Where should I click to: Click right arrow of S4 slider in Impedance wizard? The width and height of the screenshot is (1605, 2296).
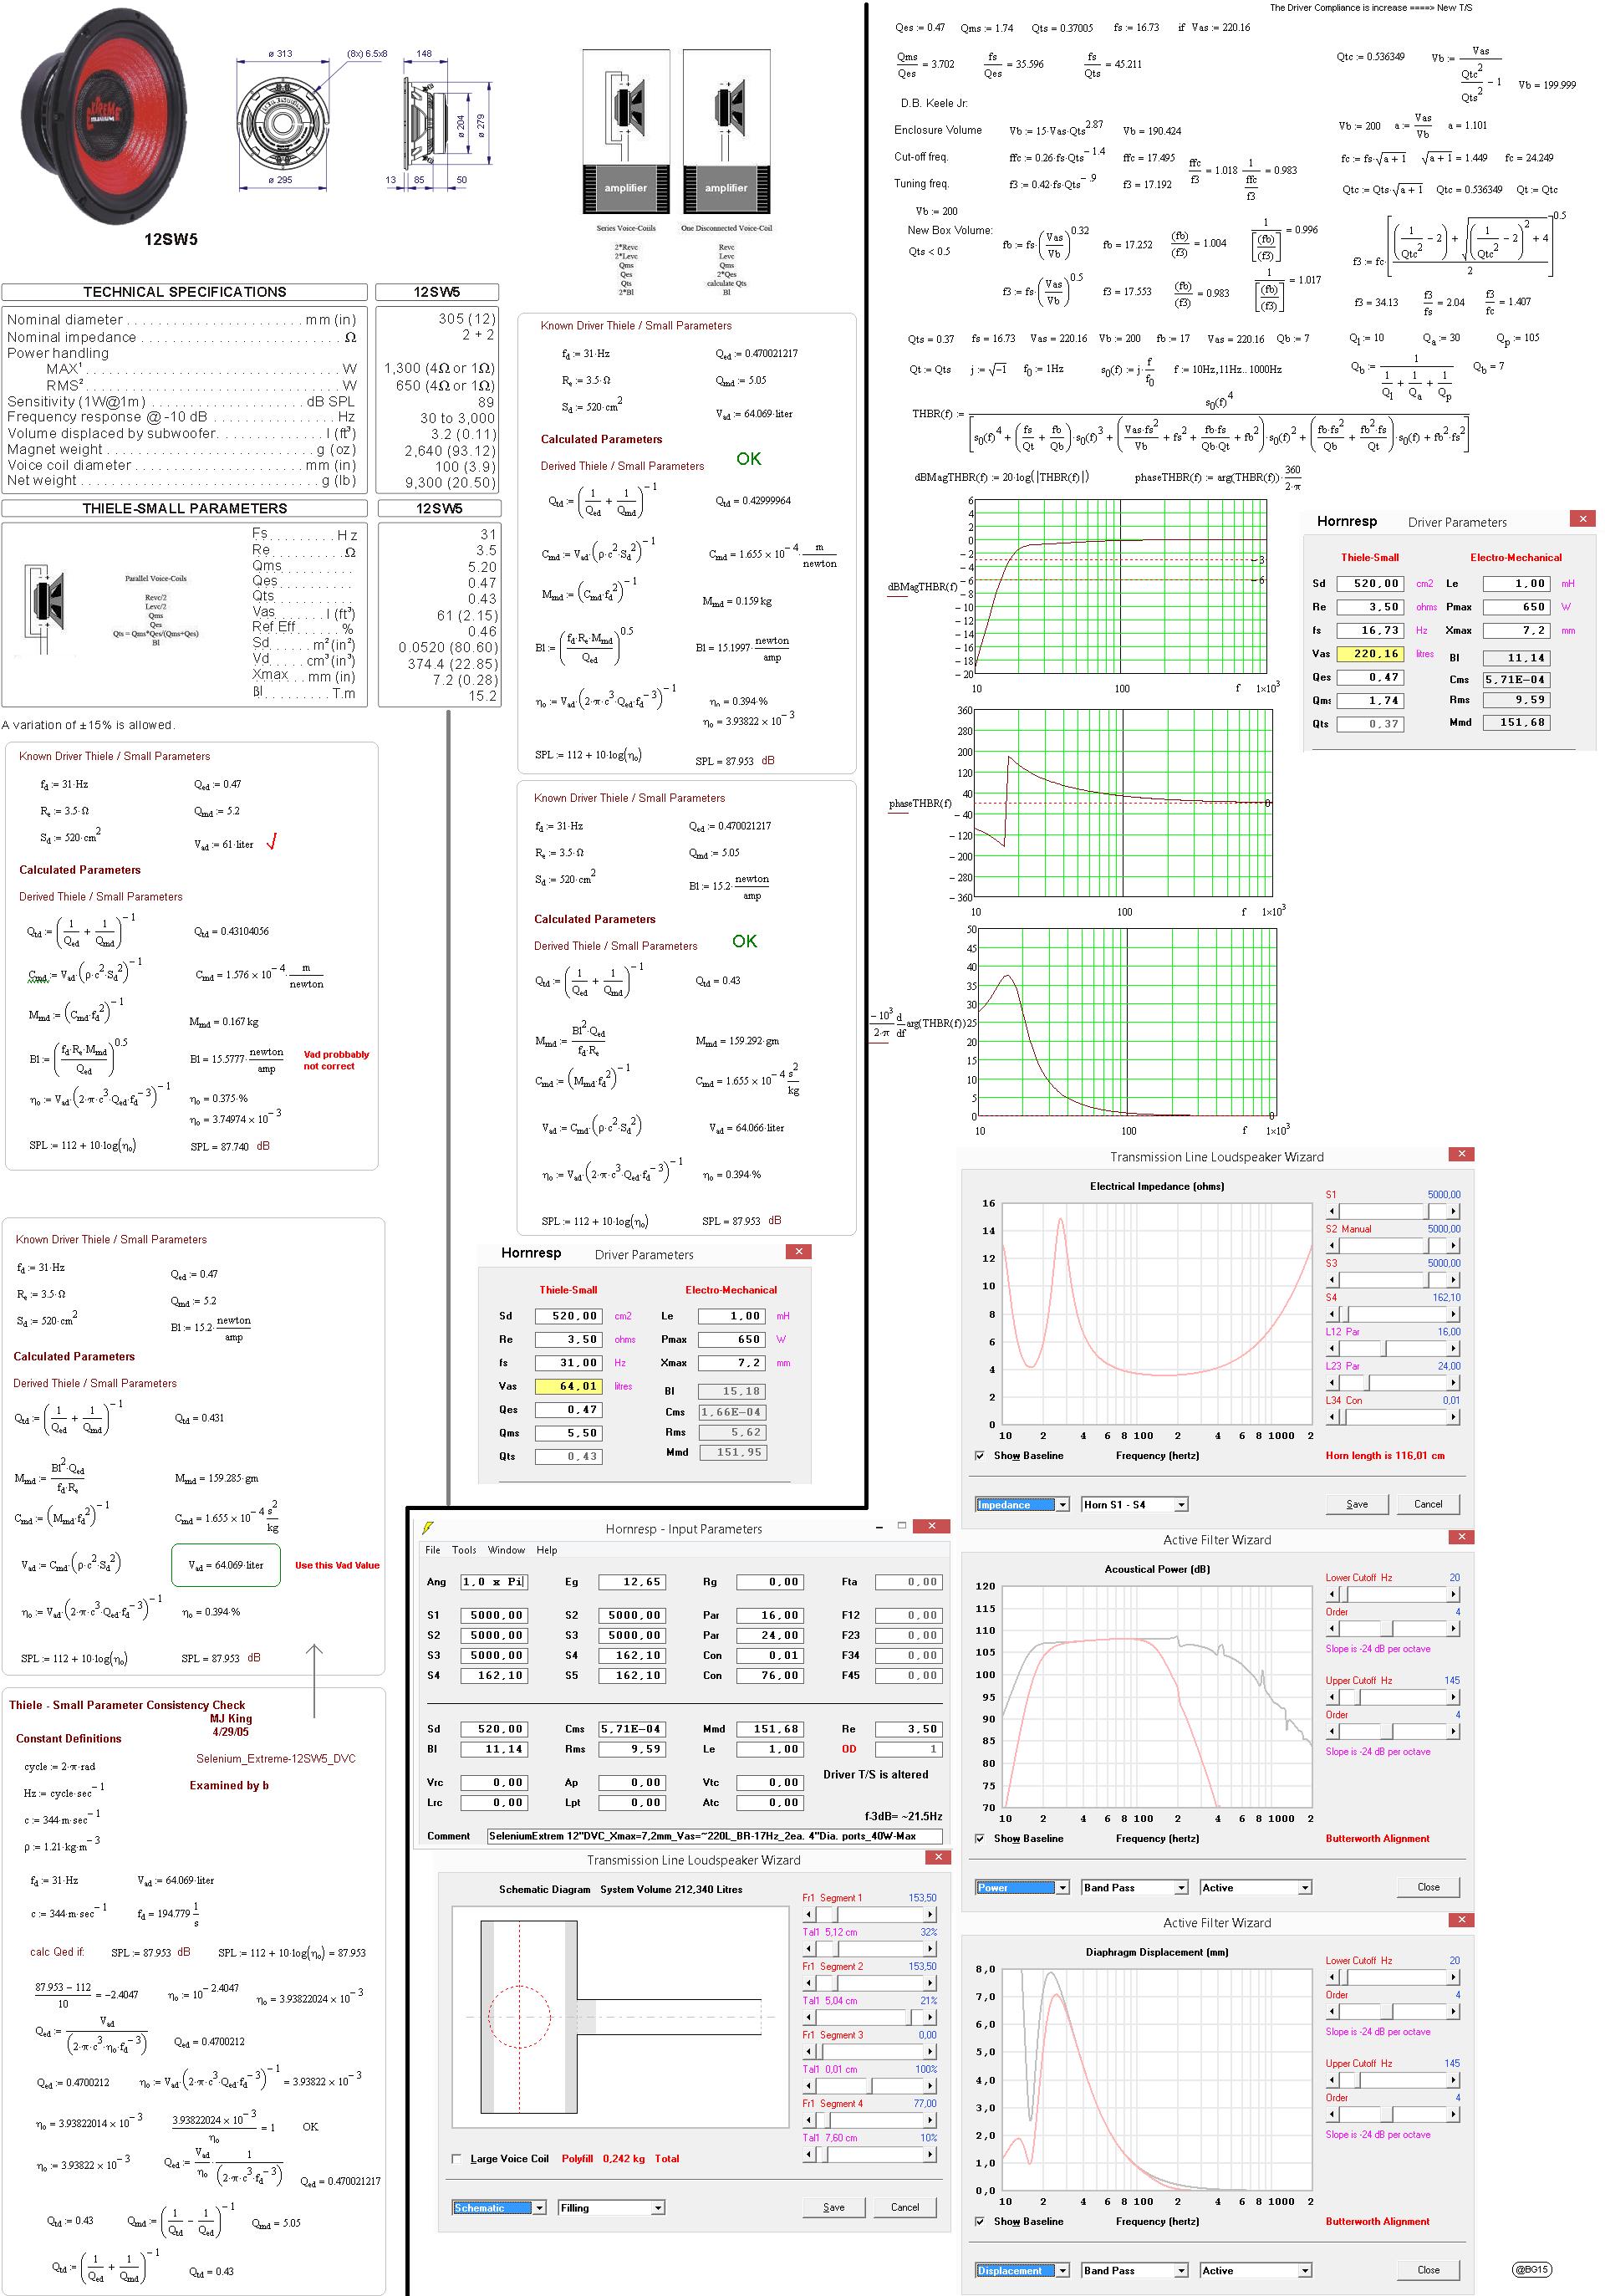coord(1454,1314)
